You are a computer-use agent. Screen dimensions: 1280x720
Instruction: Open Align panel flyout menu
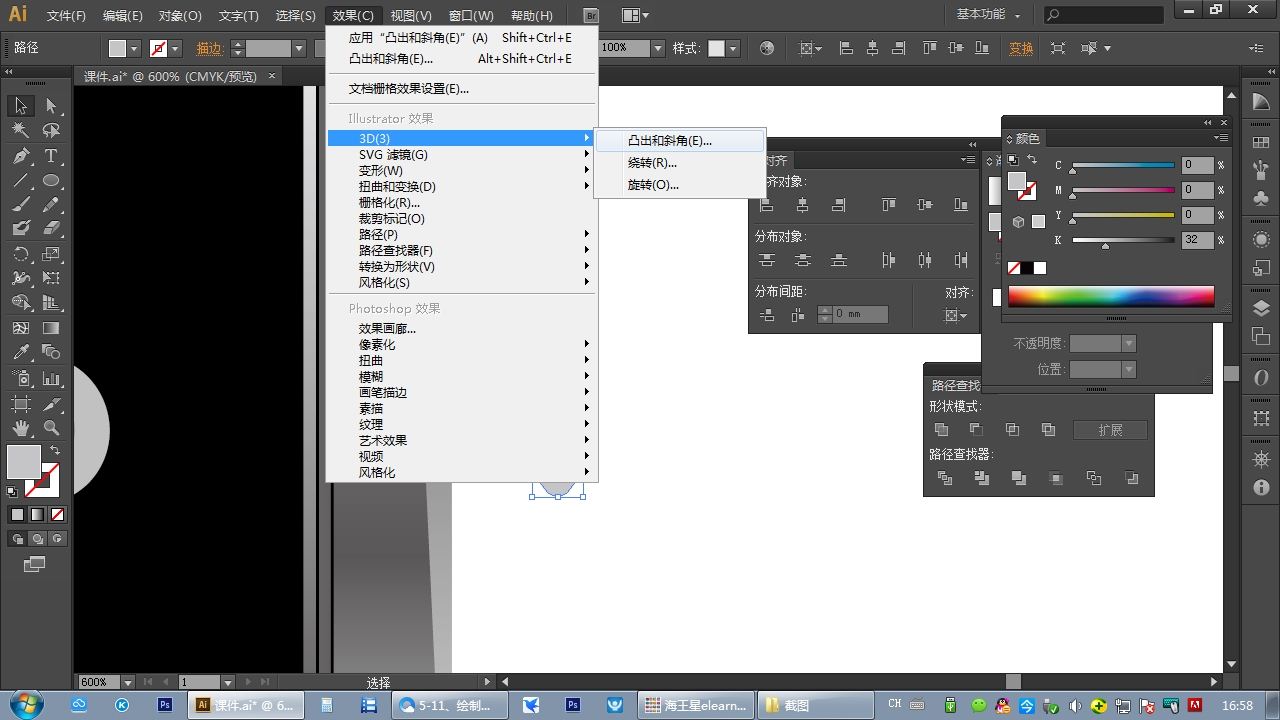click(967, 160)
